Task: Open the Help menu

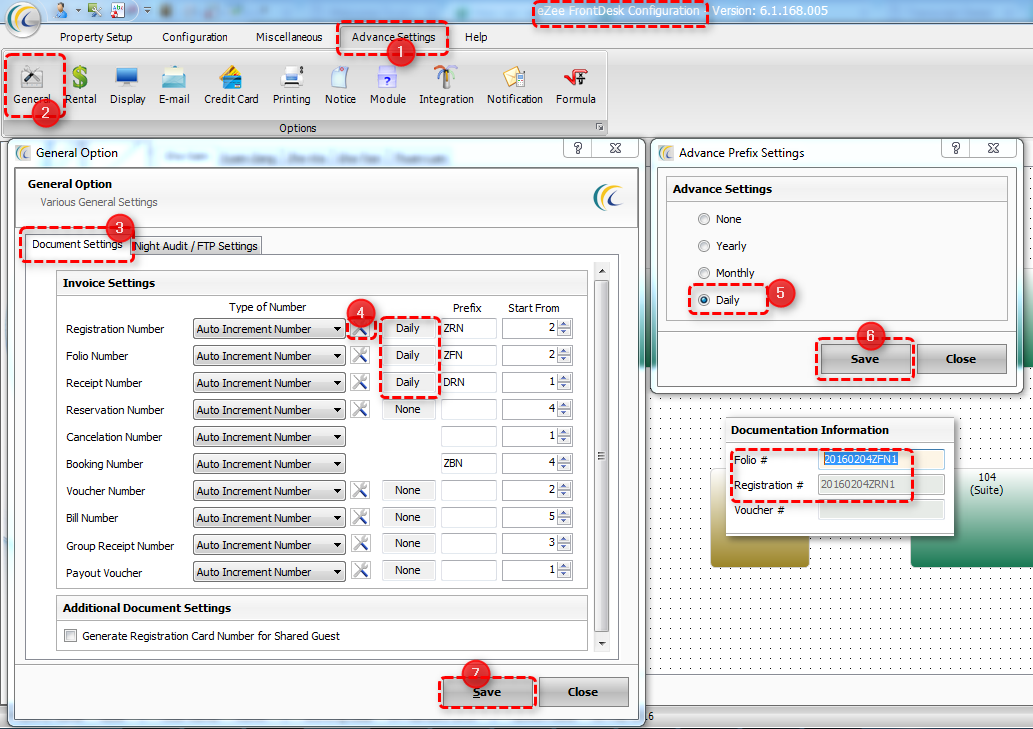Action: (476, 38)
